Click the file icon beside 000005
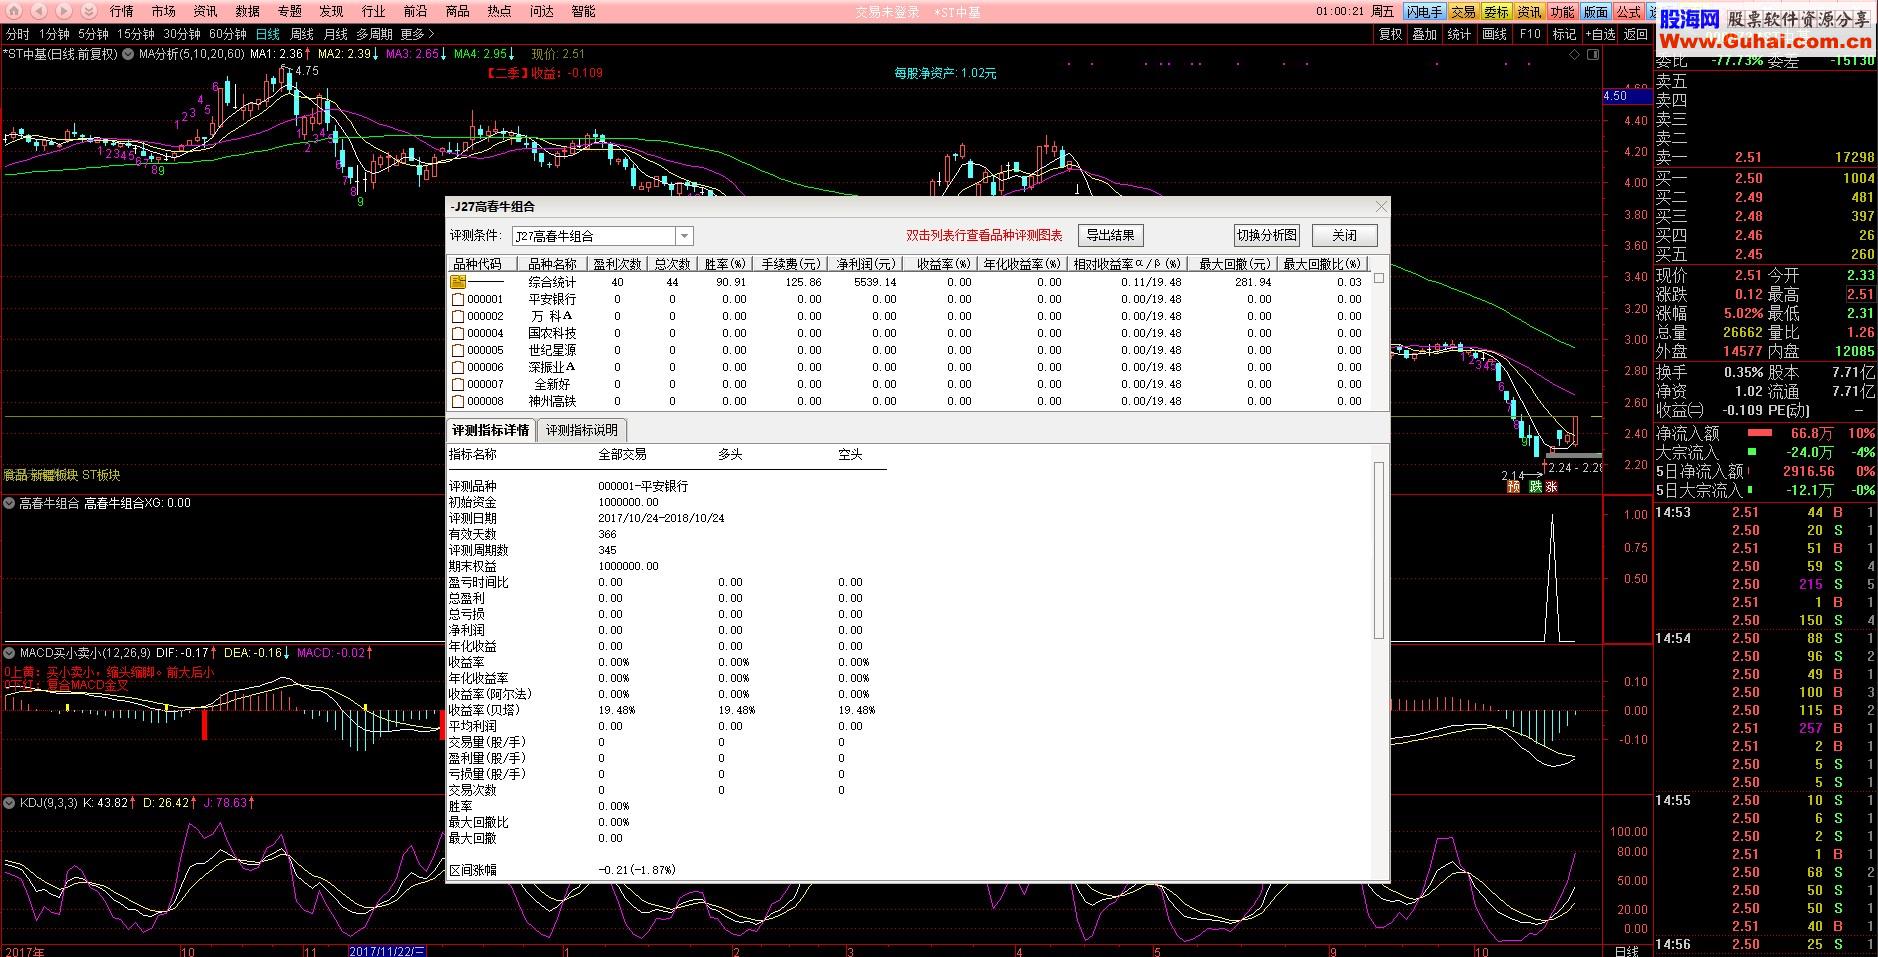Viewport: 1878px width, 957px height. (458, 350)
